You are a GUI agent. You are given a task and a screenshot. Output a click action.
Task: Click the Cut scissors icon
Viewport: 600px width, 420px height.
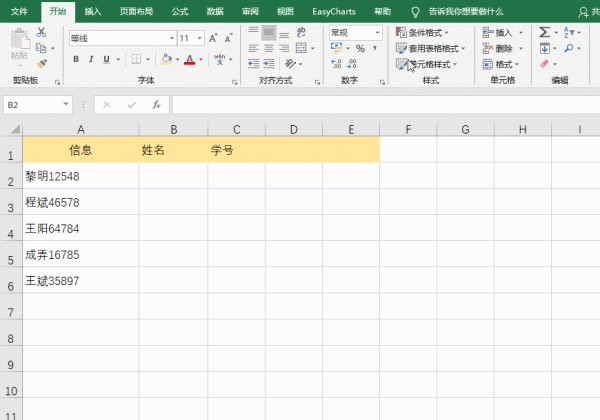(41, 33)
